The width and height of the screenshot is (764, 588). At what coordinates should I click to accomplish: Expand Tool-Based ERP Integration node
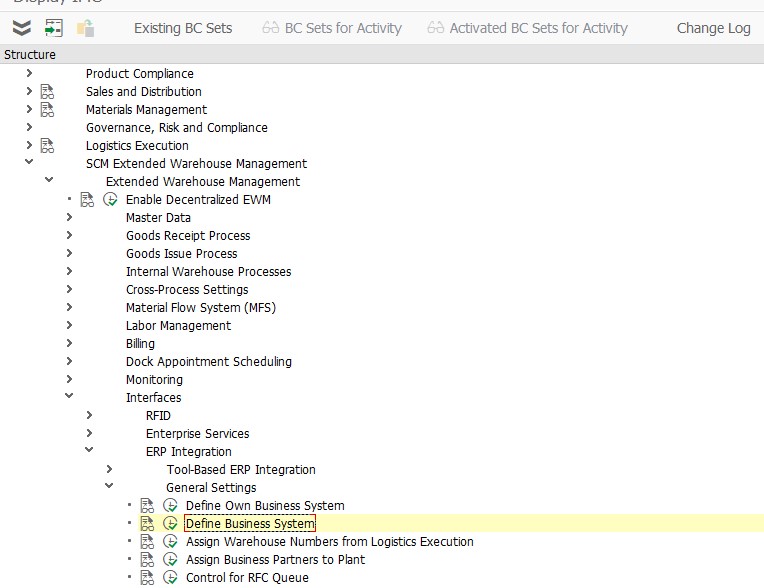[109, 470]
